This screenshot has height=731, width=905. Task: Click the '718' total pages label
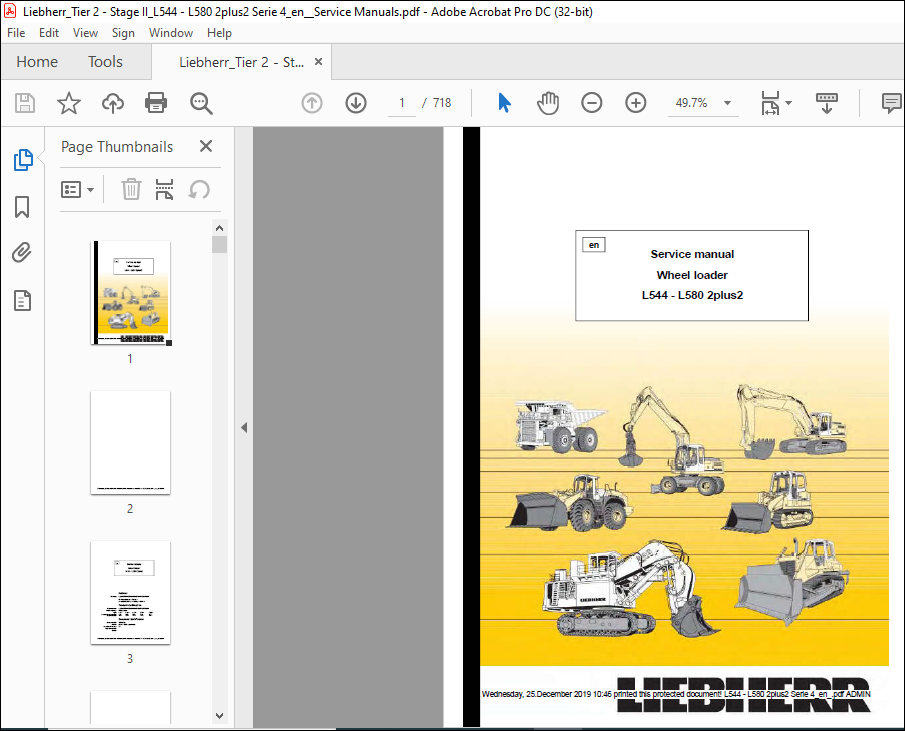(442, 103)
